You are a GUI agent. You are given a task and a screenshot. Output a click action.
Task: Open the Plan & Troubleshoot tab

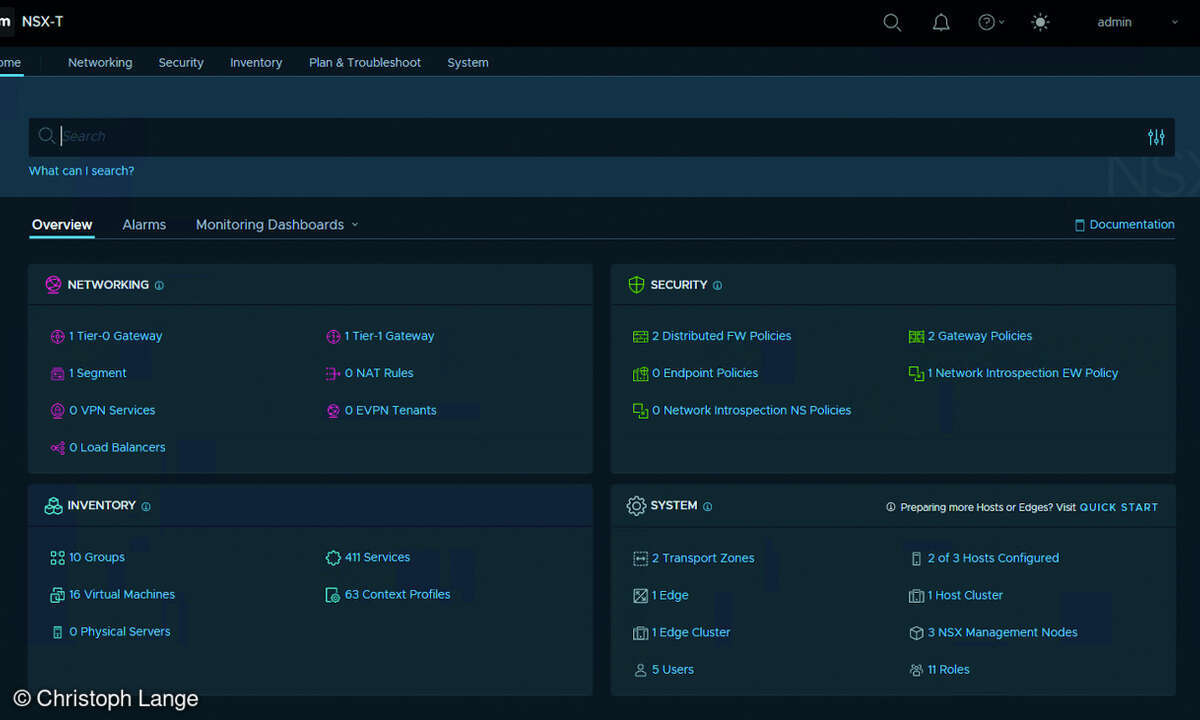pos(365,62)
